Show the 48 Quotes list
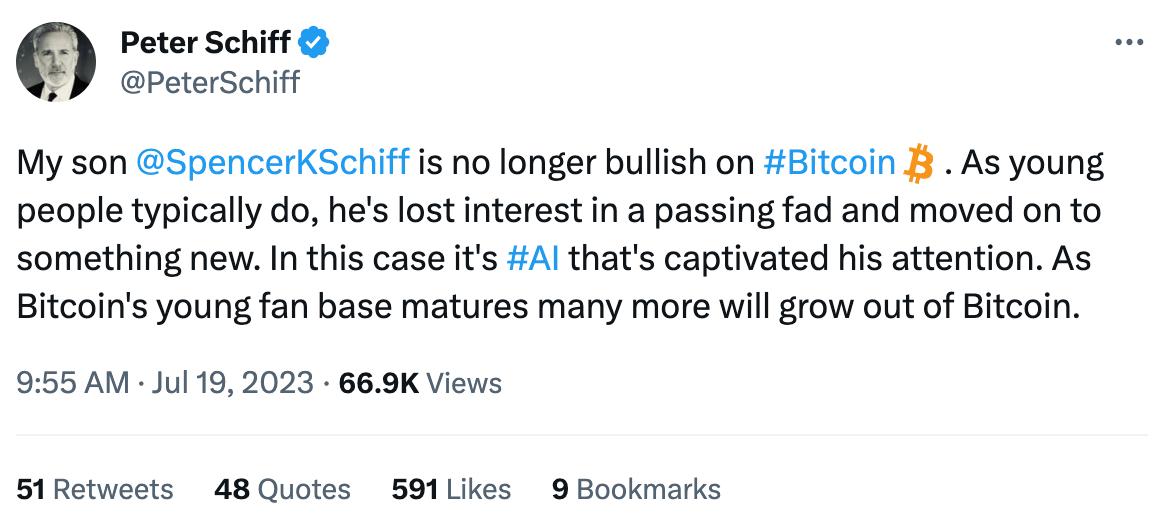 (282, 489)
